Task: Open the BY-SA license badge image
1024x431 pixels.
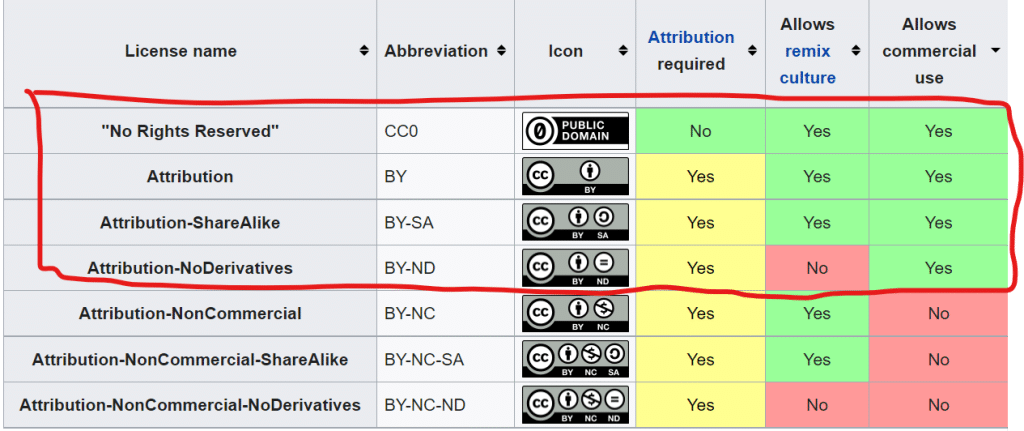Action: 575,223
